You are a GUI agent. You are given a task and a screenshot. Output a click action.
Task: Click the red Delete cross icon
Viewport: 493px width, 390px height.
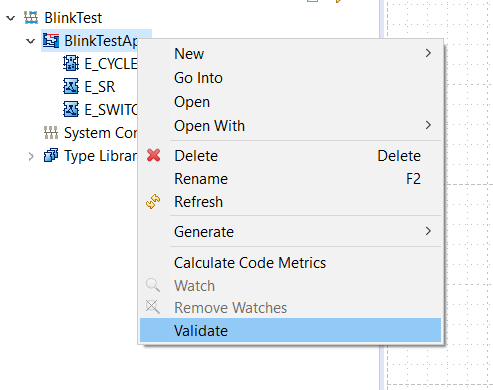point(153,155)
